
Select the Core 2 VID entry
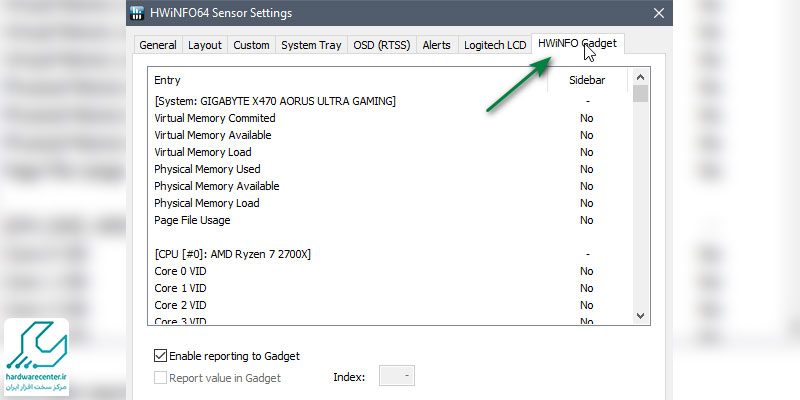coord(390,305)
